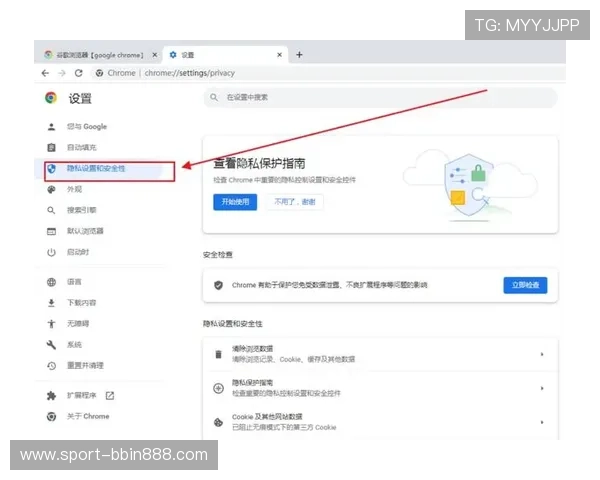Expand arrow on 清除浏览数据 row
The image size is (600, 480).
tap(542, 354)
